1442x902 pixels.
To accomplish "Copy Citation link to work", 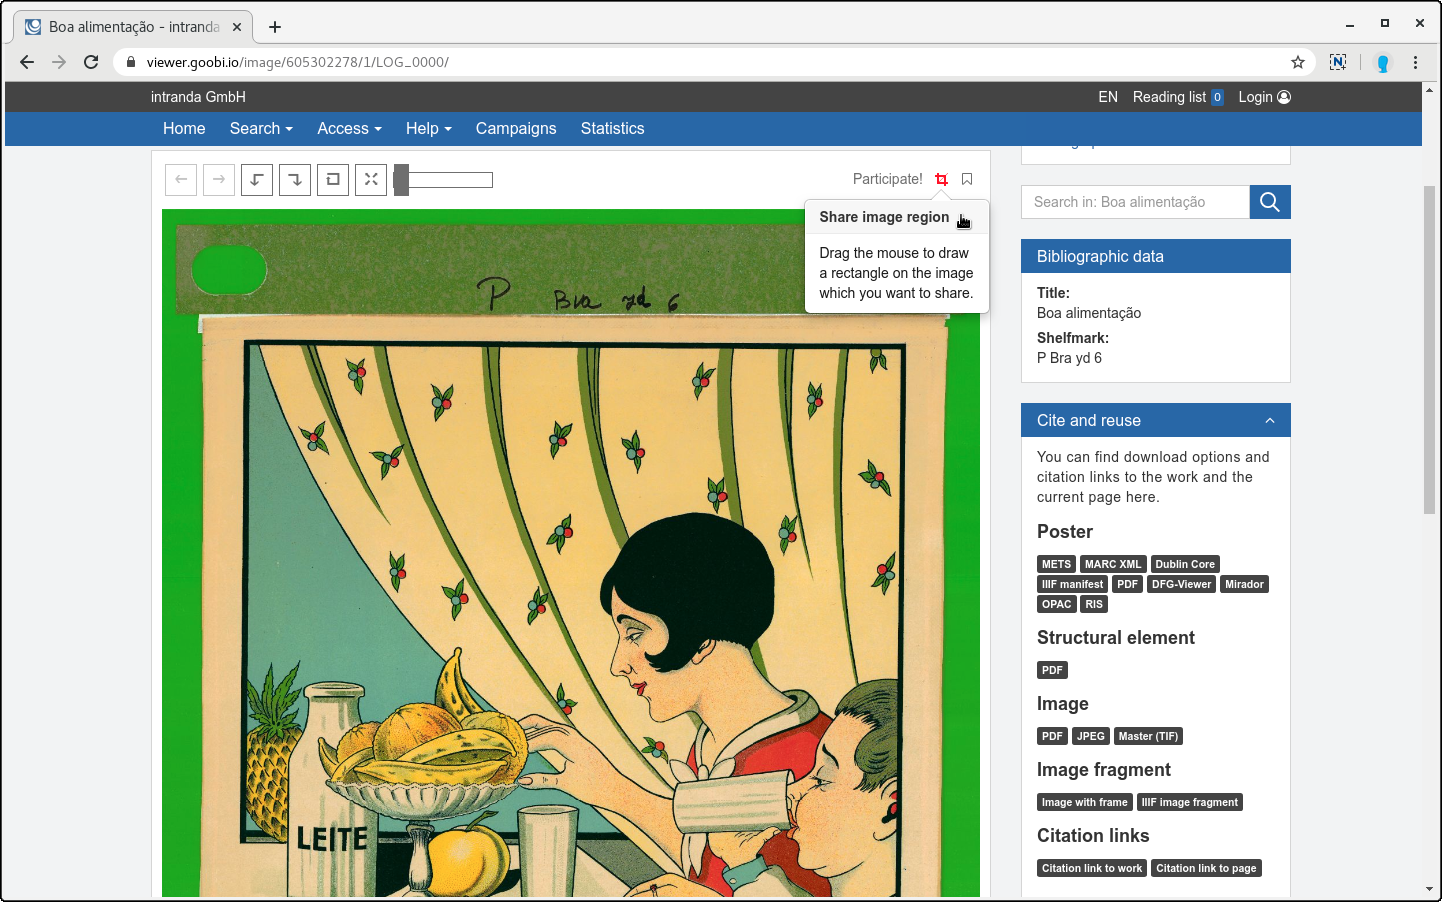I will click(1092, 868).
